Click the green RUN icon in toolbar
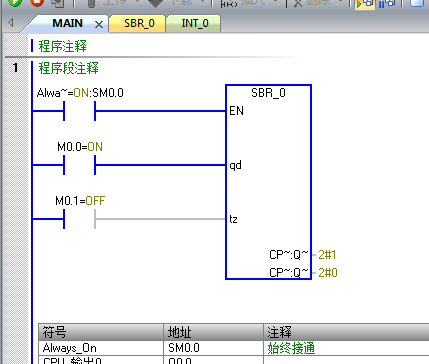This screenshot has height=364, width=429. [x=15, y=3]
